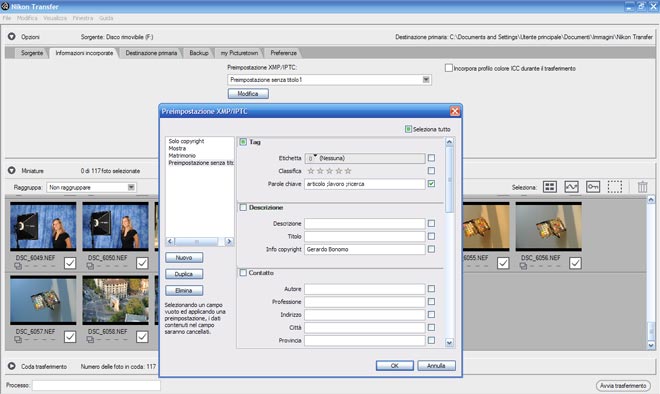
Task: Toggle the Seleziona tutto checkbox
Action: click(x=408, y=129)
